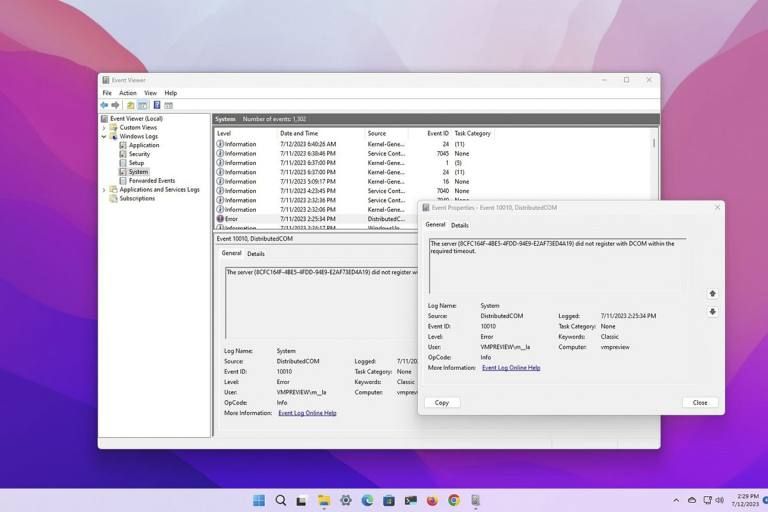Image resolution: width=768 pixels, height=512 pixels.
Task: Open General tab in Event Properties dialog
Action: pyautogui.click(x=435, y=224)
